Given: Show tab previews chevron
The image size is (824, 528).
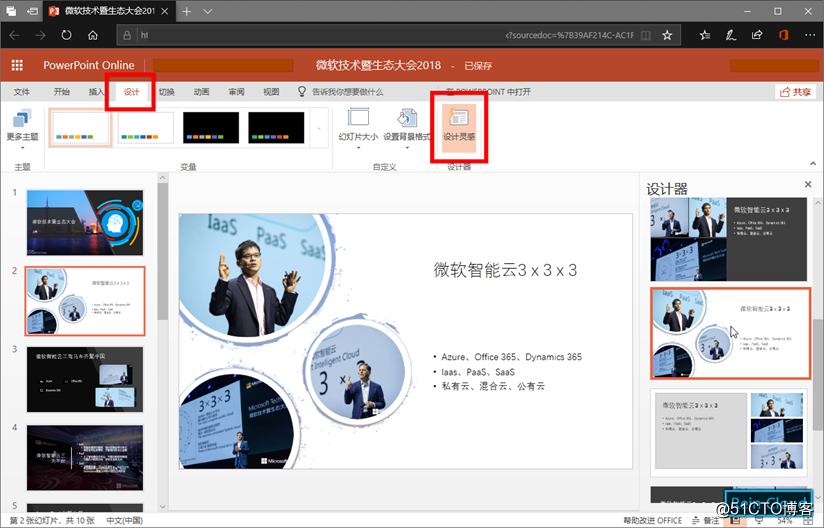Looking at the screenshot, I should 208,11.
